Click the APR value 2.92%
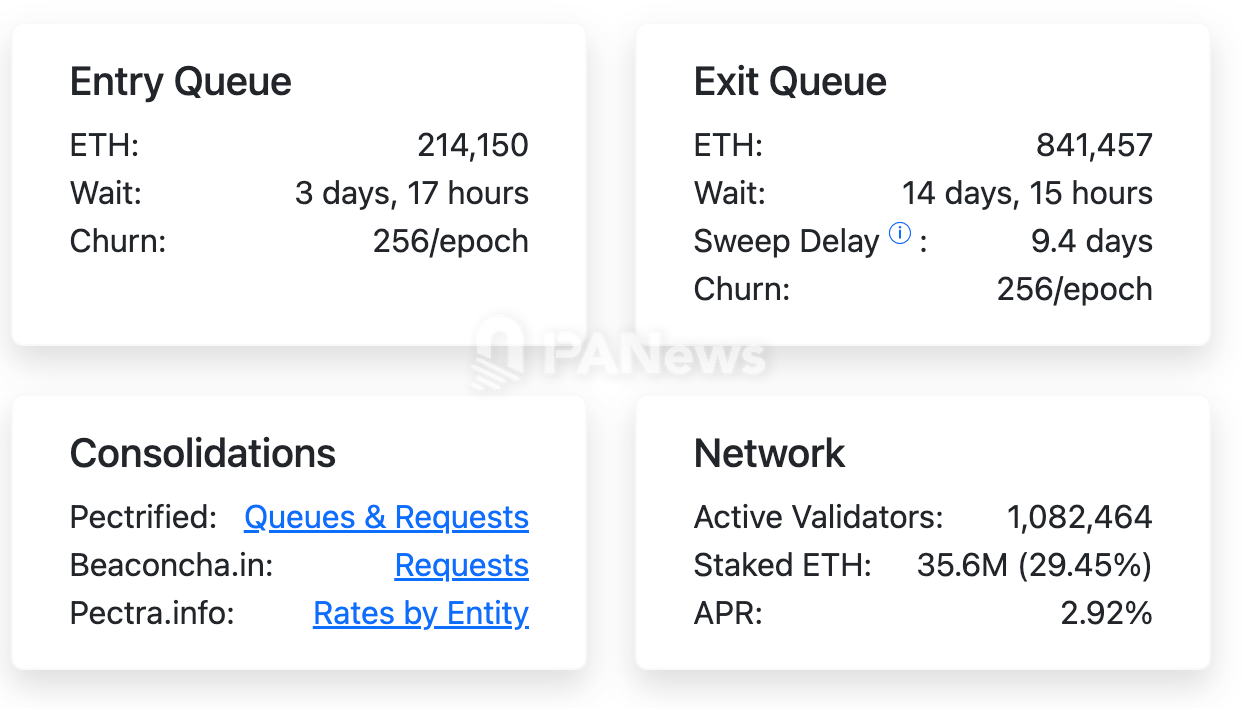This screenshot has width=1242, height=708. [x=1106, y=613]
